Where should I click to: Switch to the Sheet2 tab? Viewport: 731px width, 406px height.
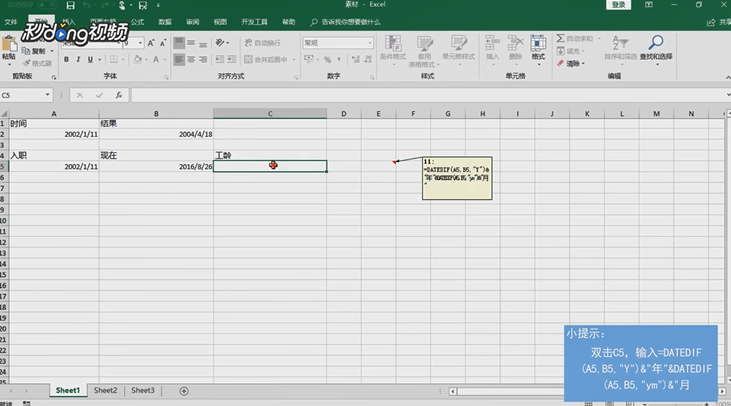pos(105,391)
